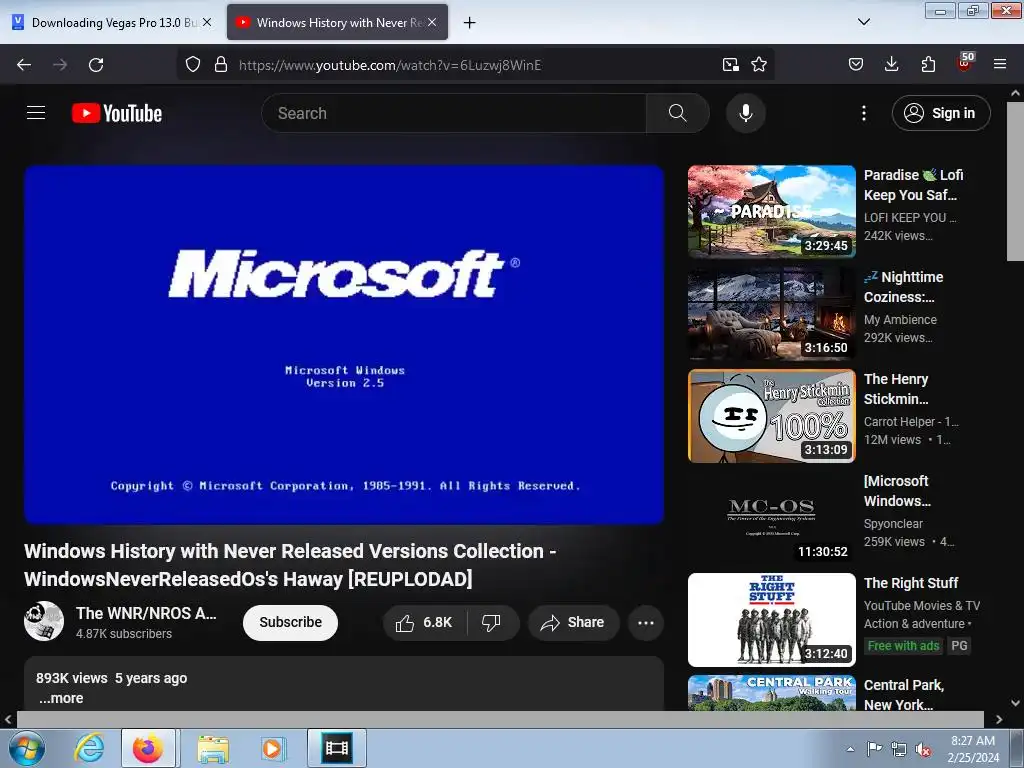The width and height of the screenshot is (1024, 768).
Task: Open the Central Park walking tour thumbnail
Action: coord(771,693)
